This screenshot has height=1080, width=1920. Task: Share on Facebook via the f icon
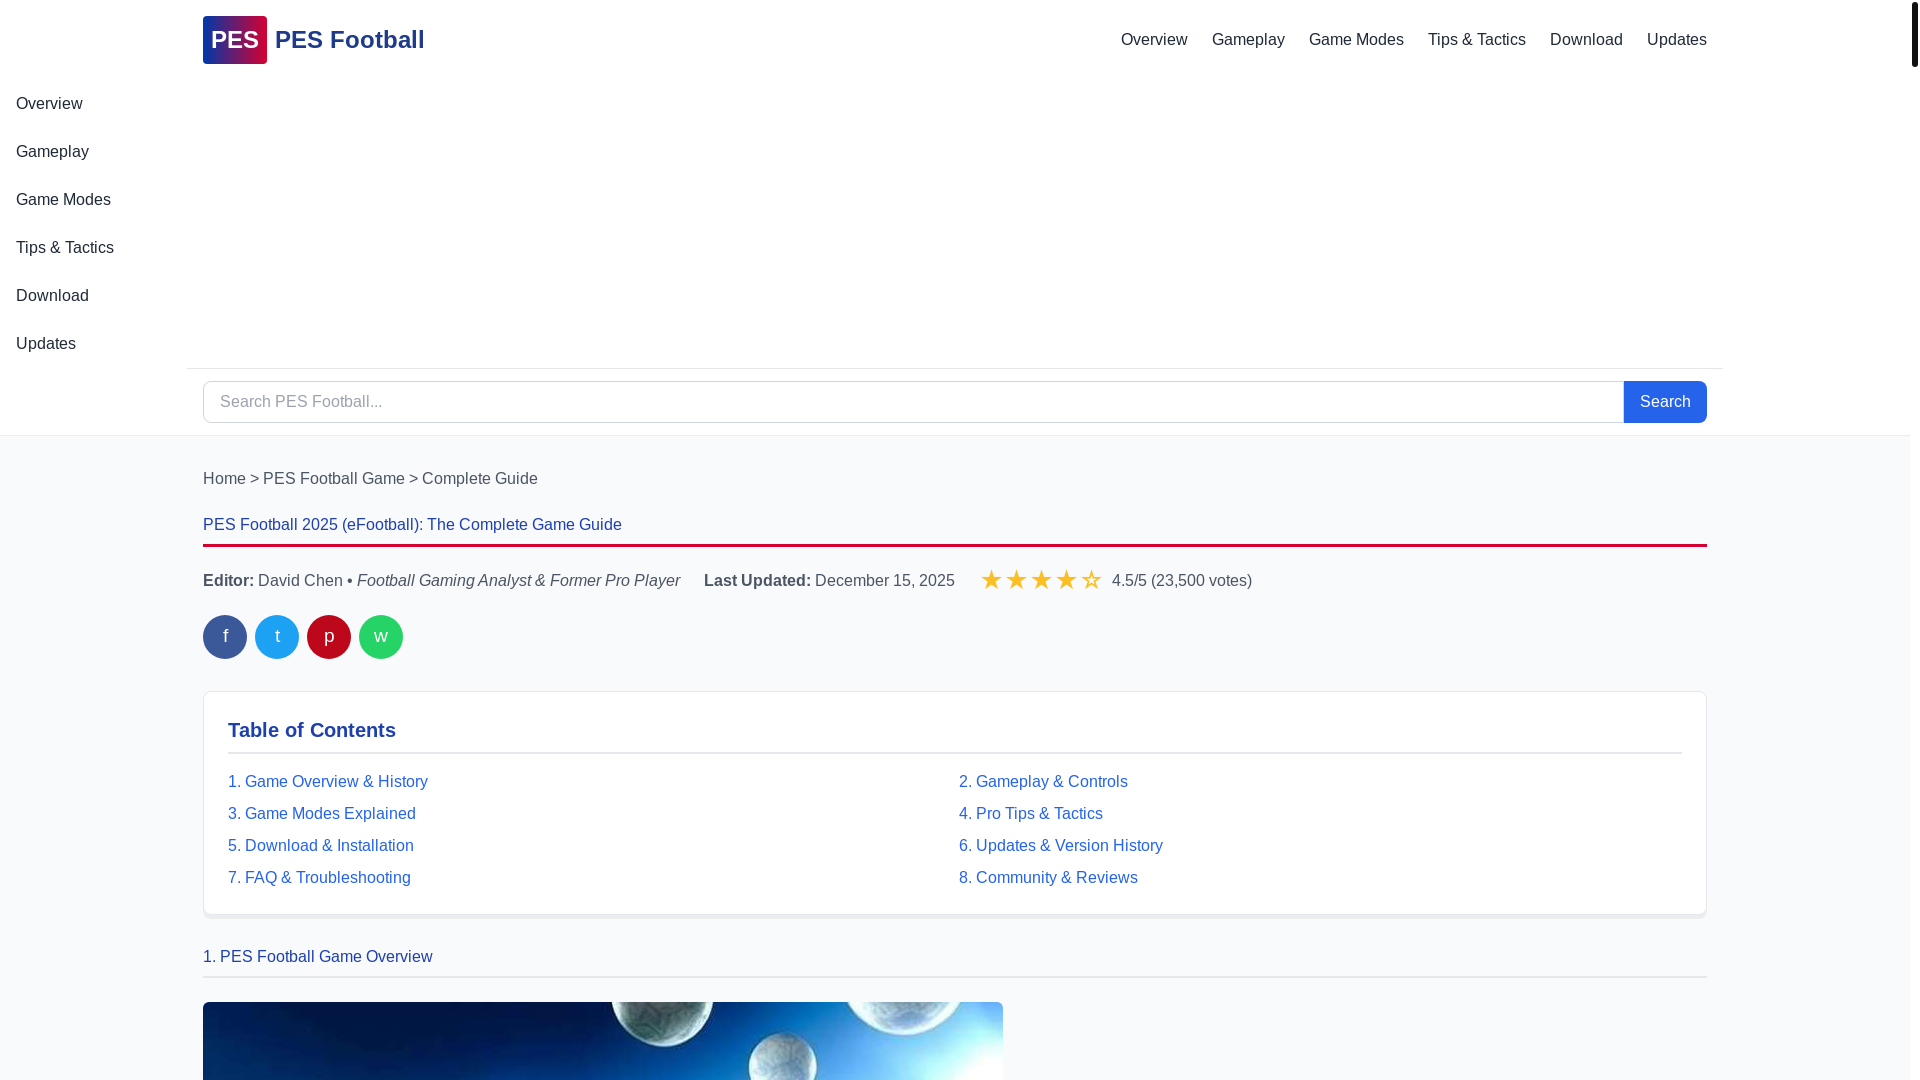tap(225, 637)
